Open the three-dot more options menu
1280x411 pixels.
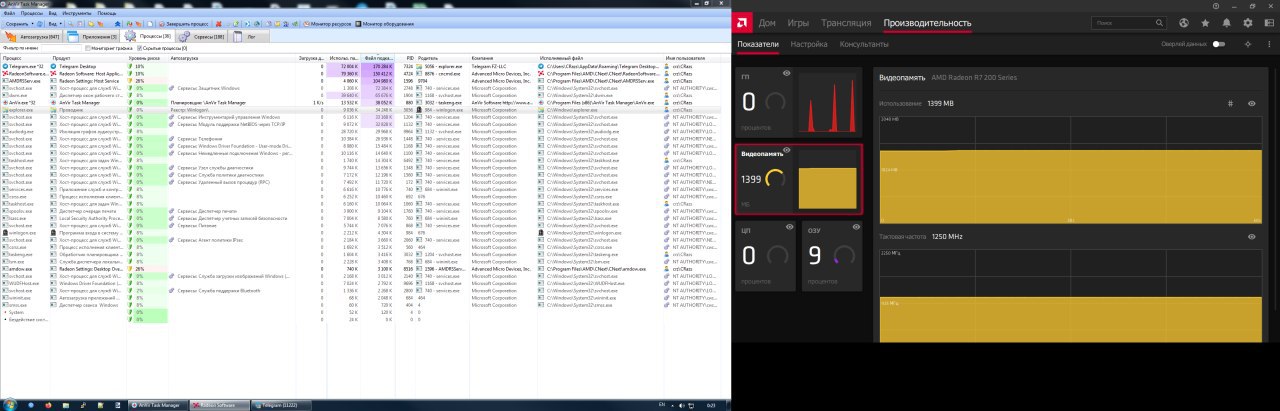click(x=1269, y=44)
